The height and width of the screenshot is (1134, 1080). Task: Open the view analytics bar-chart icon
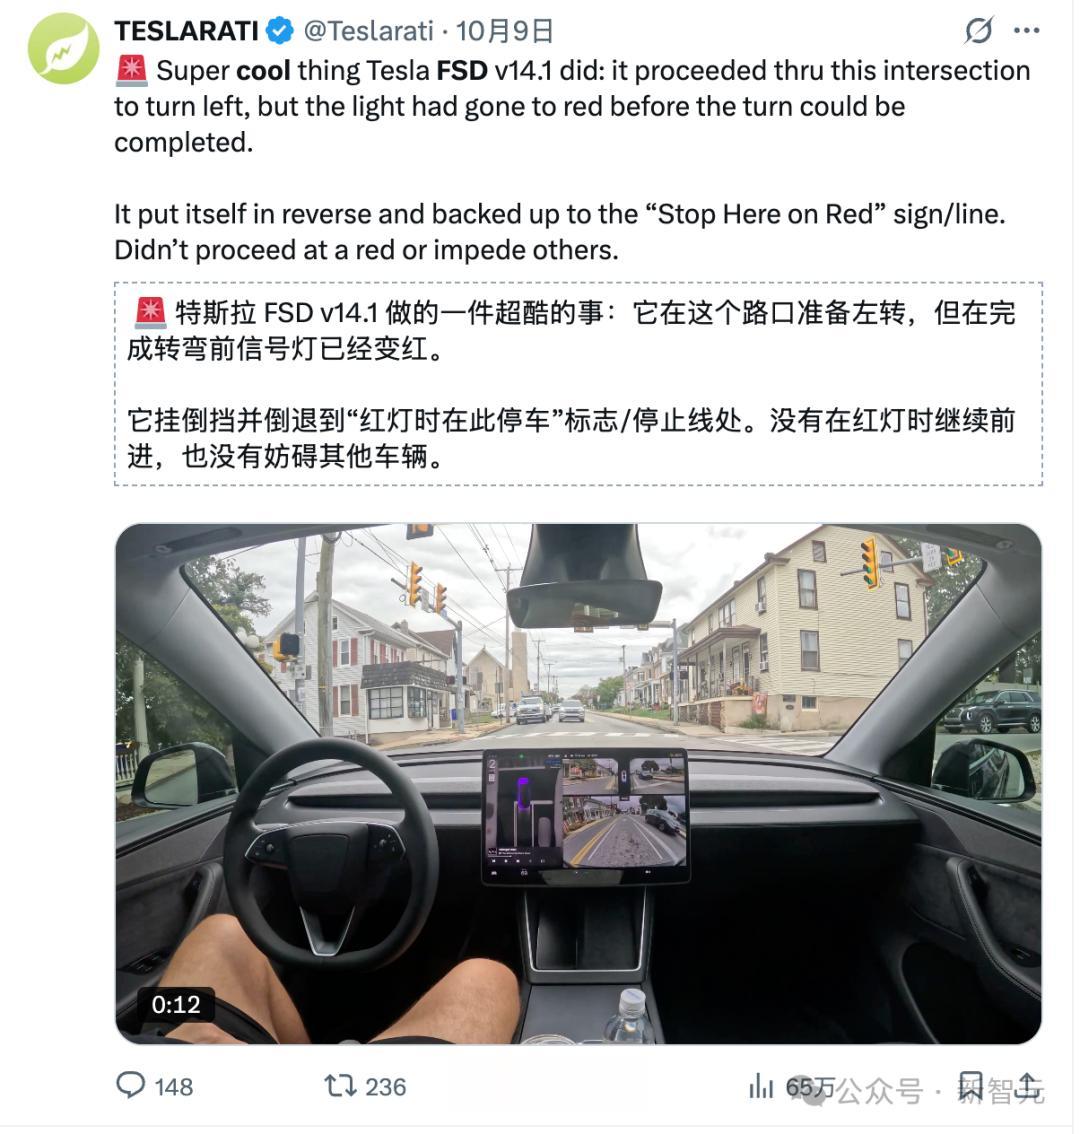761,1086
